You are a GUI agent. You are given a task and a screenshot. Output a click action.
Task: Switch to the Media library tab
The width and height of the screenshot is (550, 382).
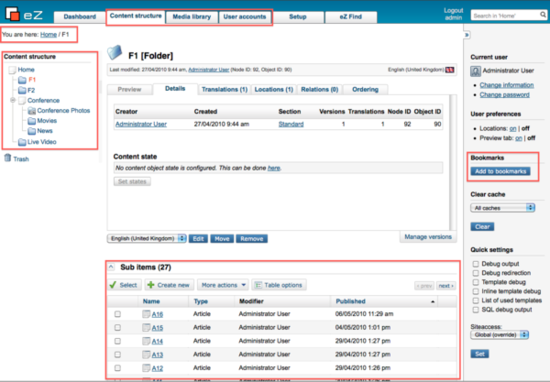[192, 17]
